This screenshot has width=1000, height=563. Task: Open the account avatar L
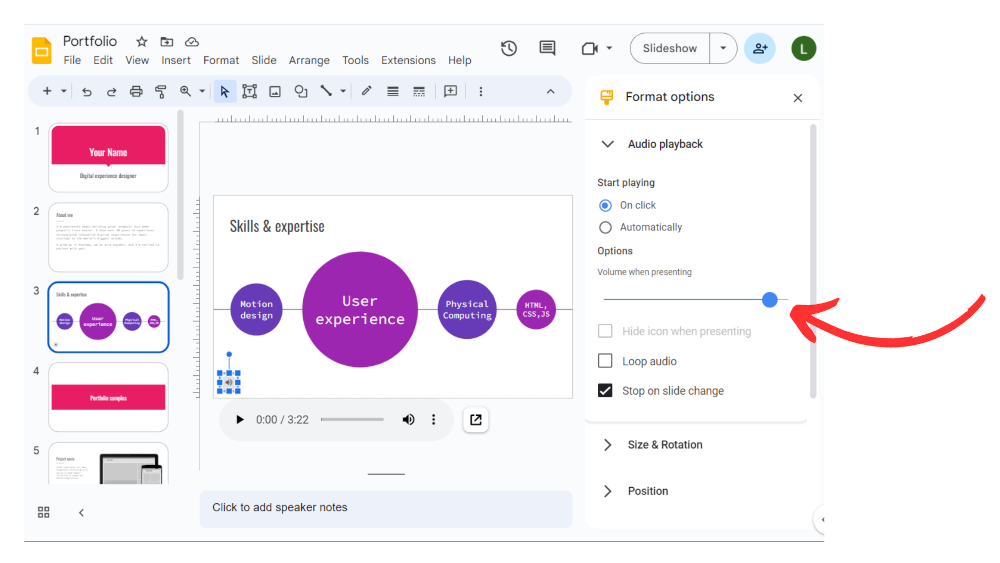tap(803, 48)
